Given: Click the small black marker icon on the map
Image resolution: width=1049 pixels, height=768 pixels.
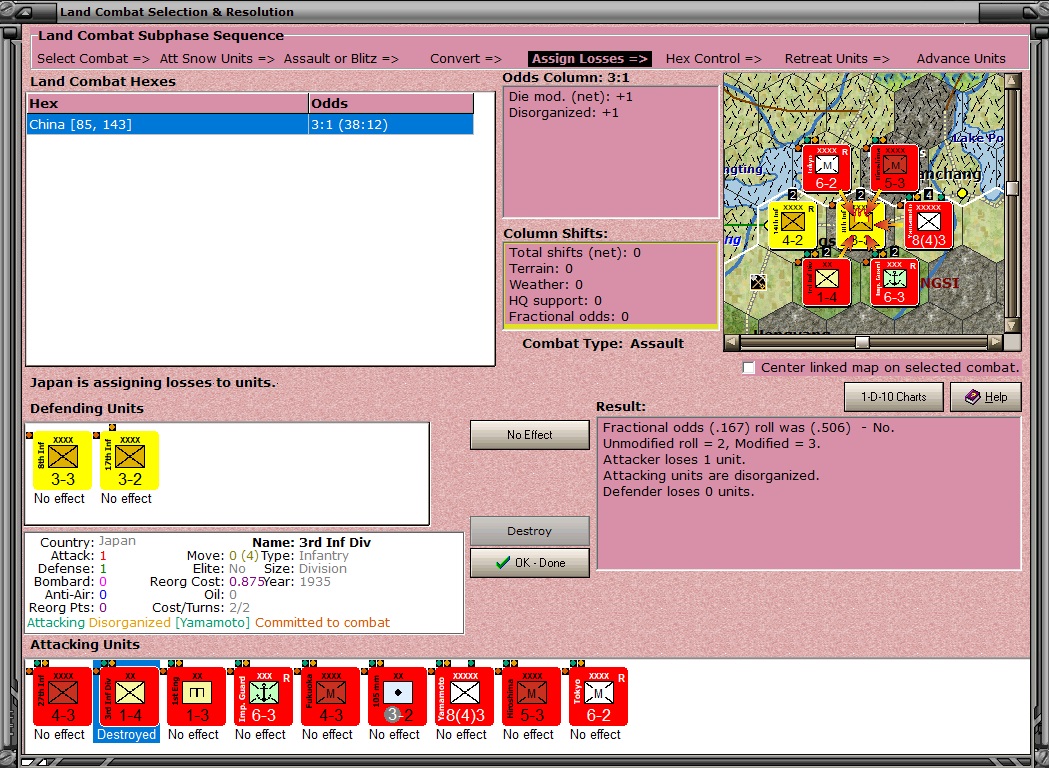Looking at the screenshot, I should click(757, 282).
